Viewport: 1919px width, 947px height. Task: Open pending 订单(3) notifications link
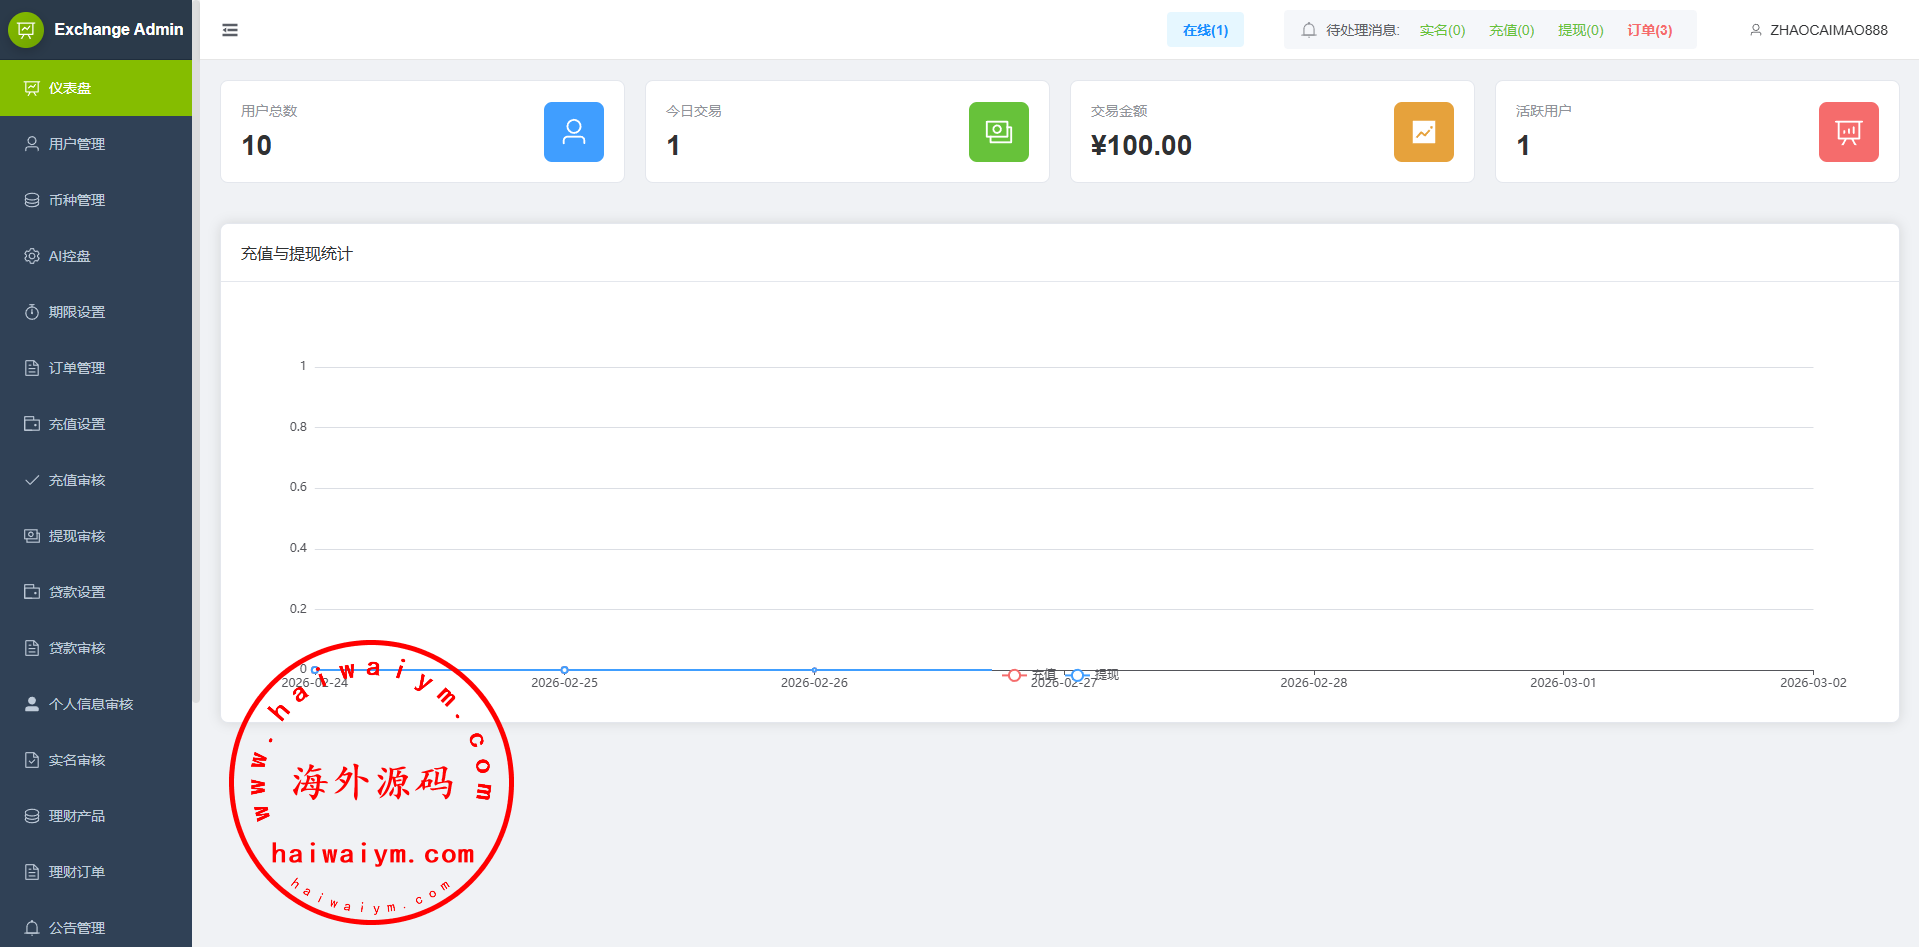pos(1649,30)
